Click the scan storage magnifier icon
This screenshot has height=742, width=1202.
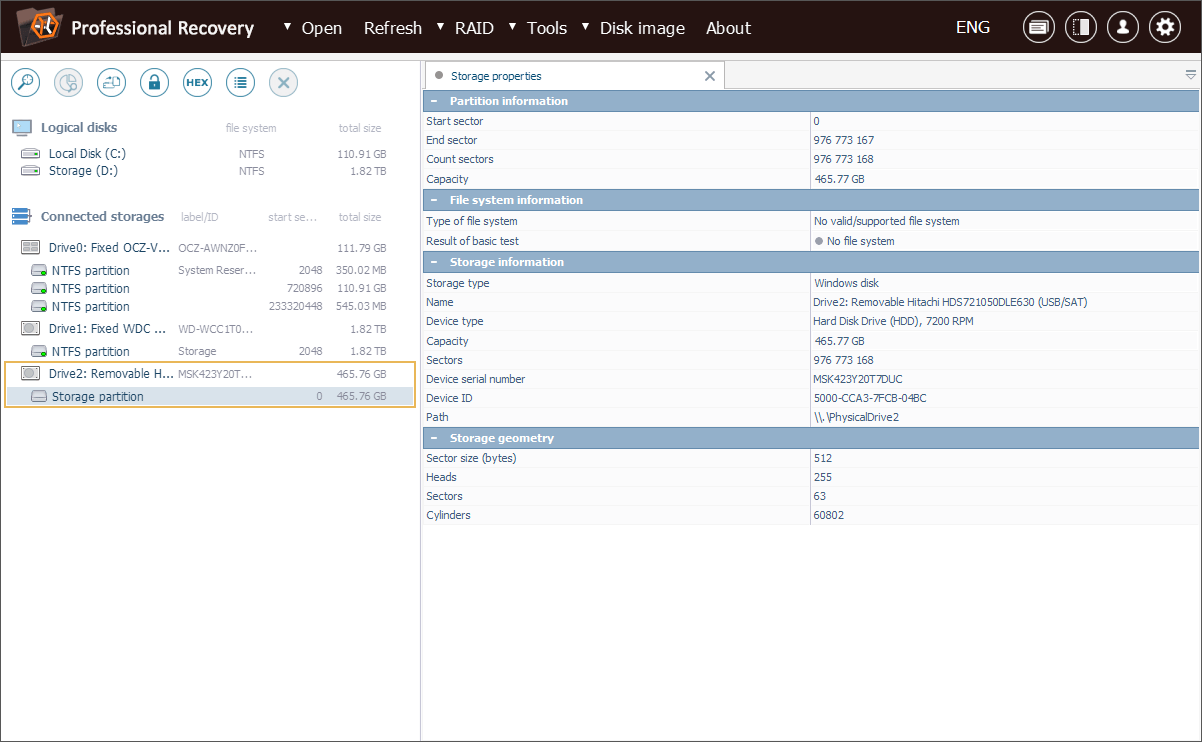(x=25, y=83)
